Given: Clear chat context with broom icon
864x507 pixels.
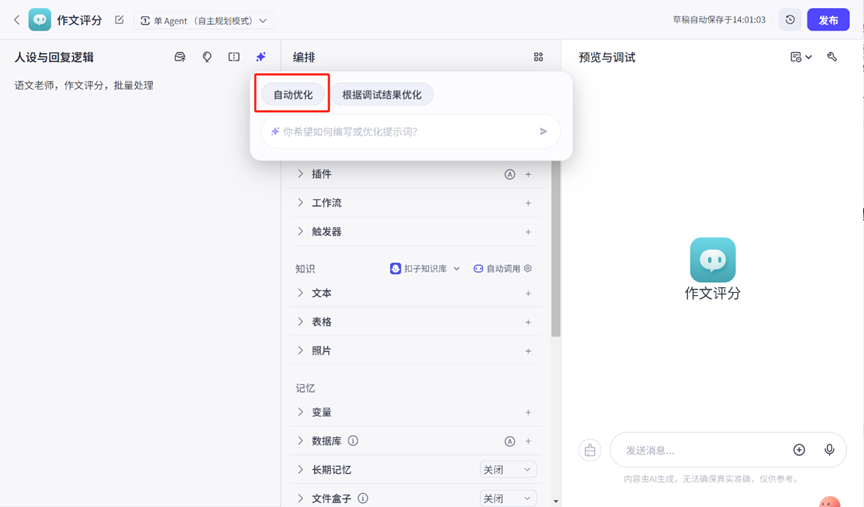Looking at the screenshot, I should [590, 450].
